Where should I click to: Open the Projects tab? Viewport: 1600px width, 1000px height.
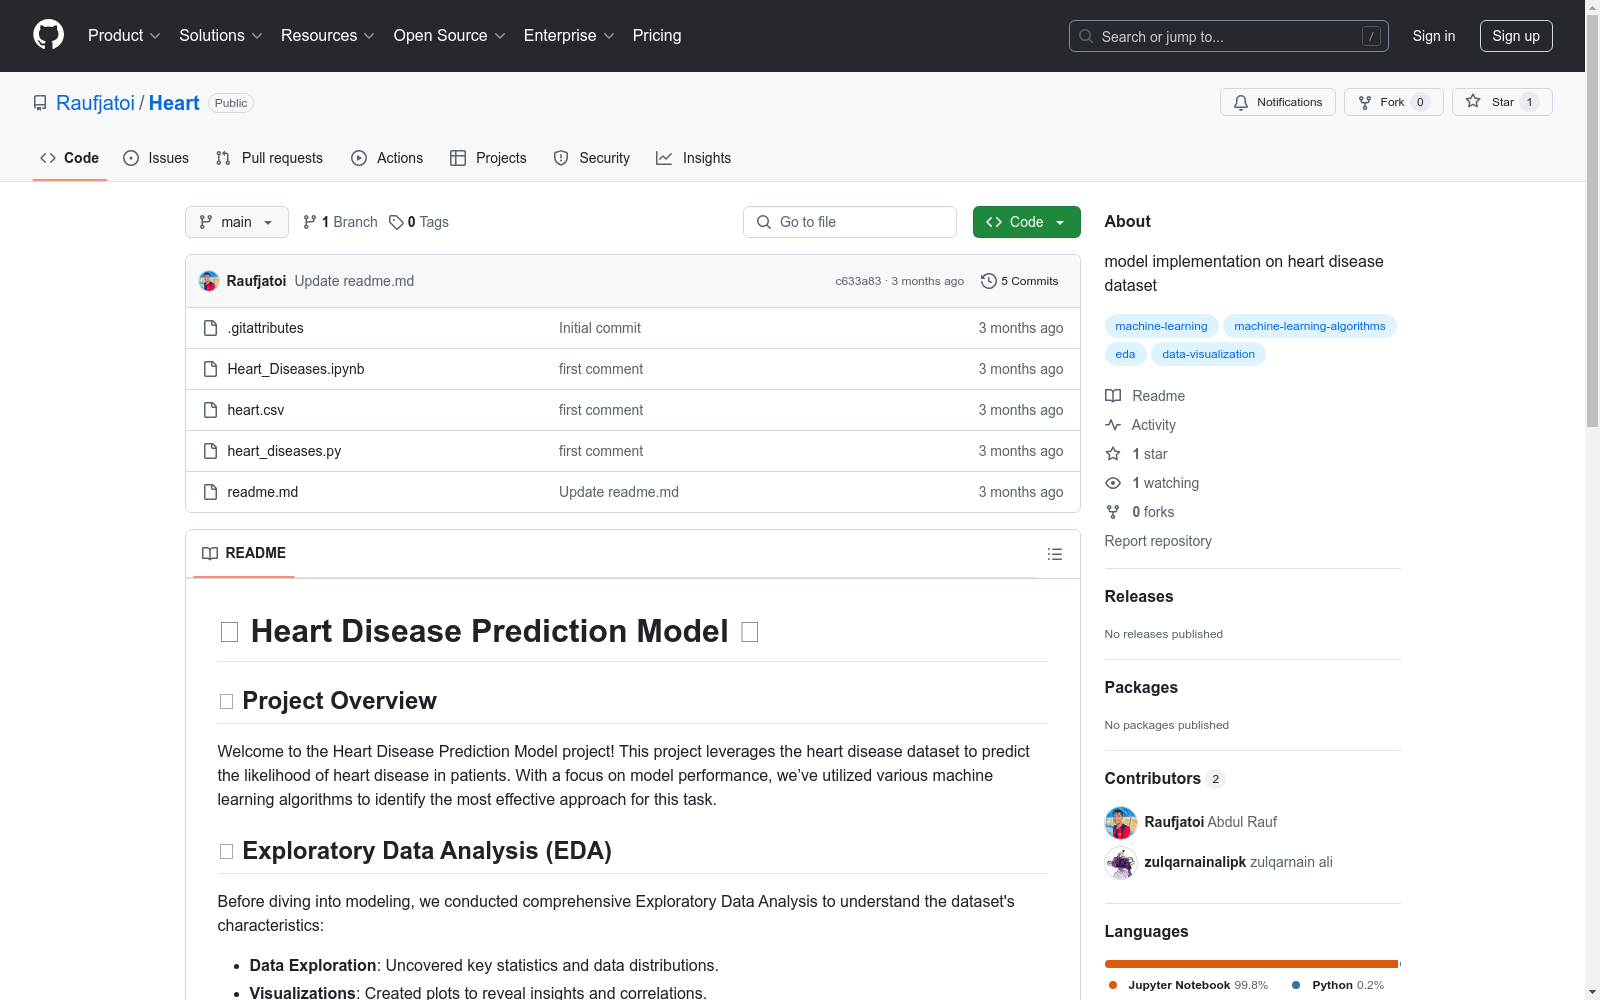point(488,158)
